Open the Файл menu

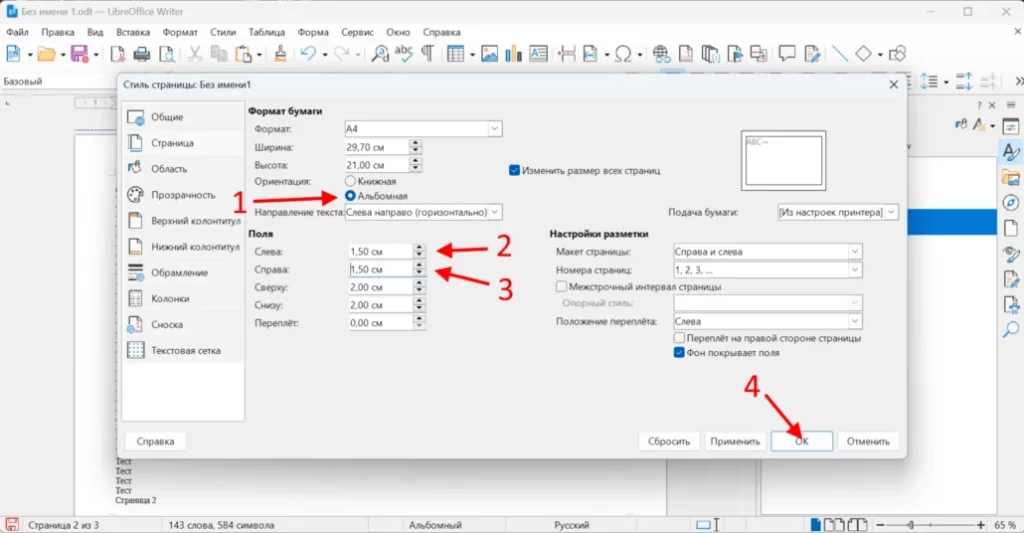click(18, 32)
